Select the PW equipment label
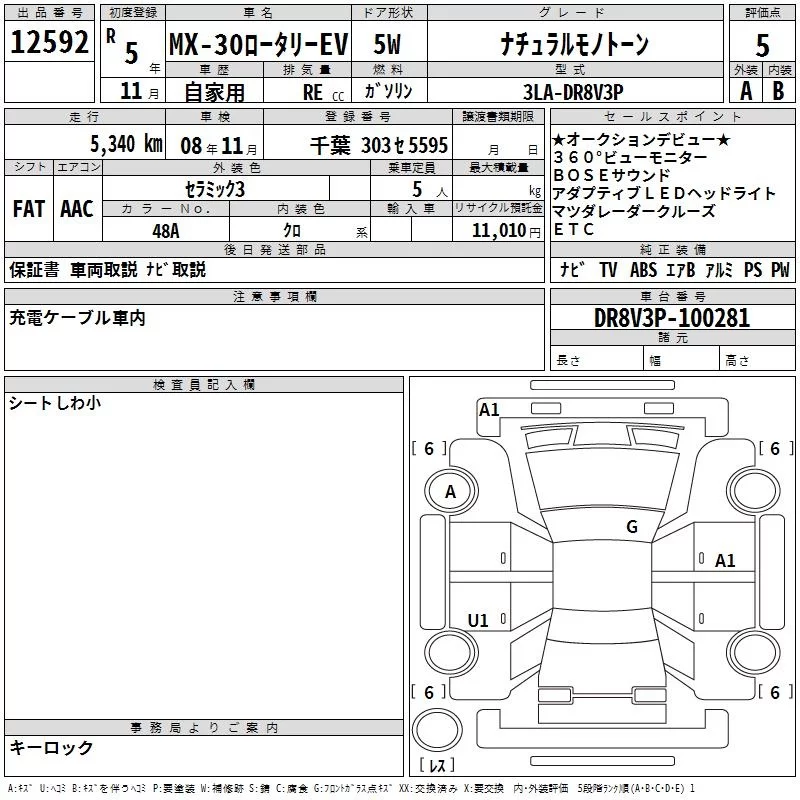Image resolution: width=800 pixels, height=800 pixels. click(780, 270)
